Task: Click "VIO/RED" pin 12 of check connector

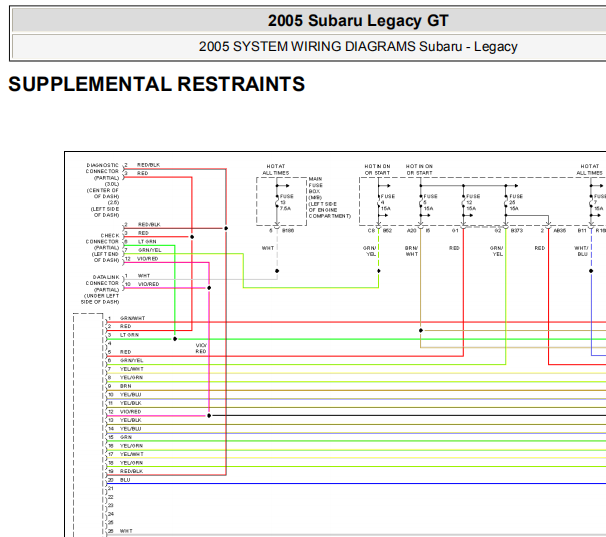Action: point(148,259)
